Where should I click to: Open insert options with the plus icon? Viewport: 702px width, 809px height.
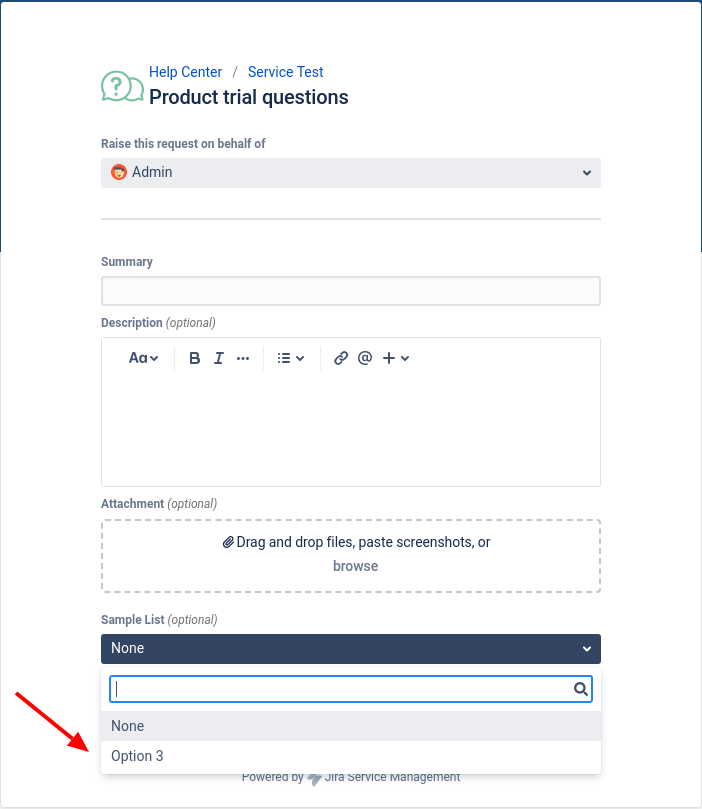pyautogui.click(x=390, y=357)
